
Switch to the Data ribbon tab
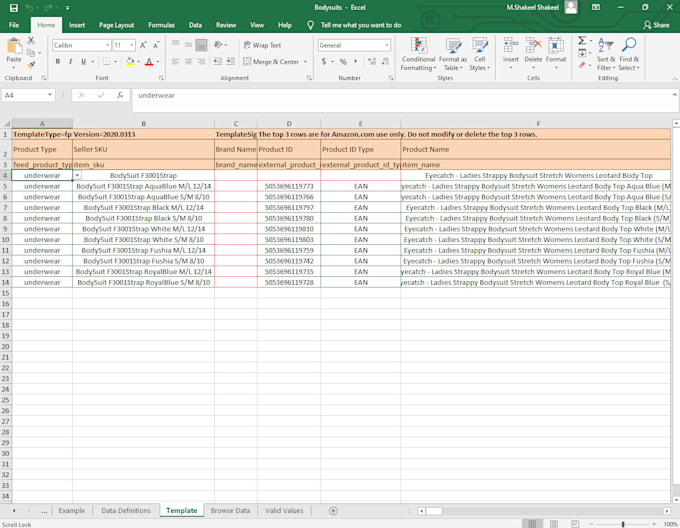tap(195, 25)
